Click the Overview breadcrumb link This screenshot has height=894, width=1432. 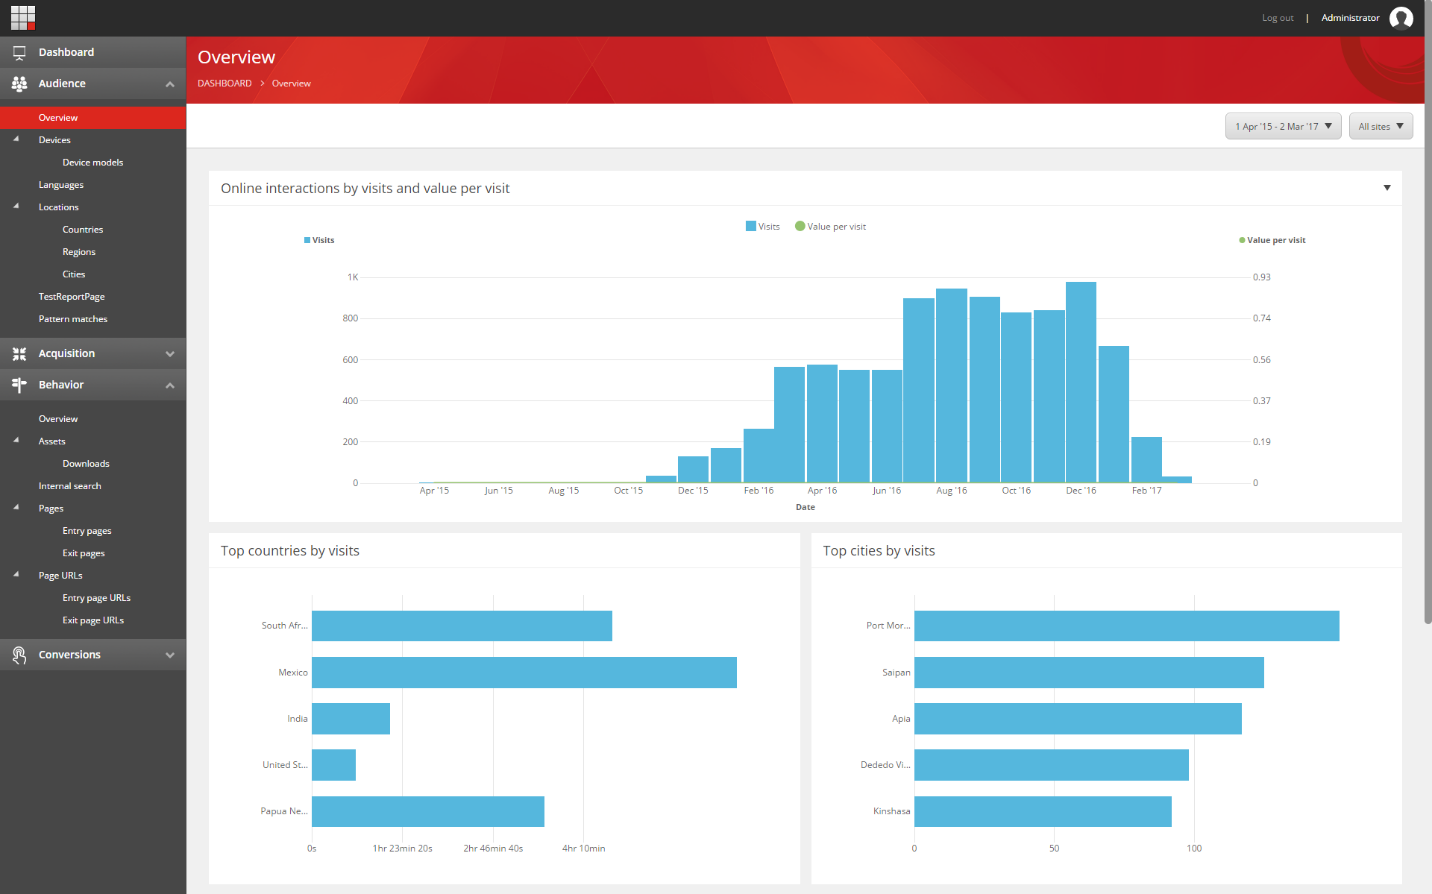(291, 83)
